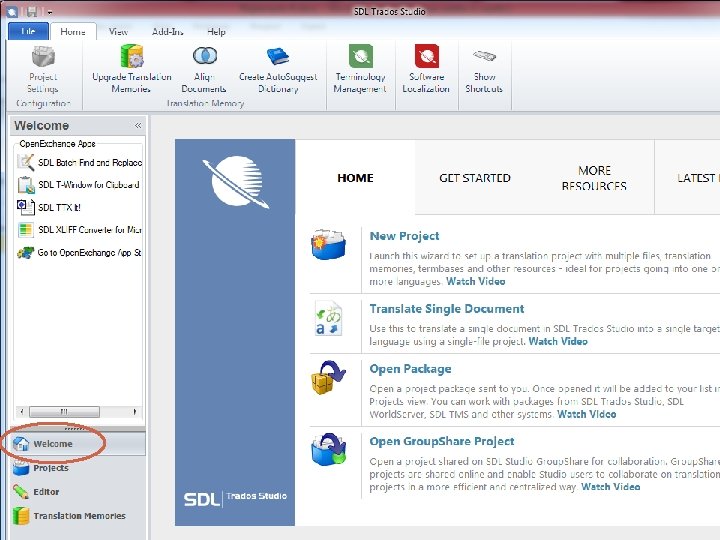Open Project Settings in the ribbon
Screen dimensions: 720x540
[x=43, y=69]
